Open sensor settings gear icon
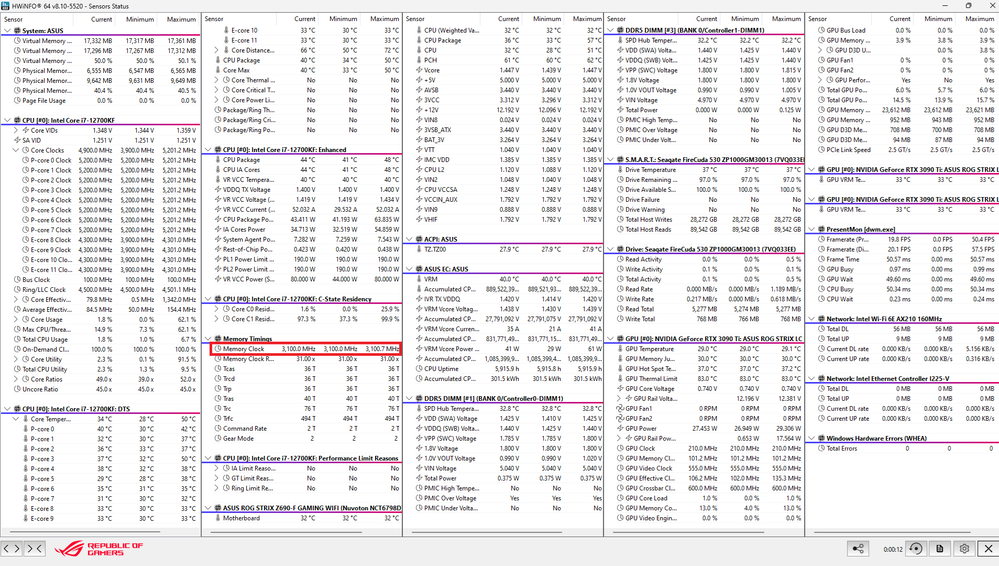 click(964, 549)
